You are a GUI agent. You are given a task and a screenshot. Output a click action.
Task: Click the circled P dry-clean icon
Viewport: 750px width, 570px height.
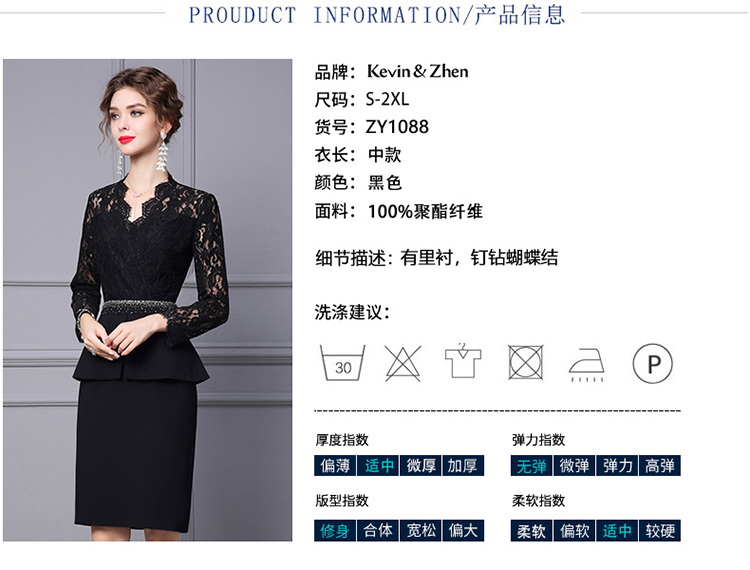point(652,363)
